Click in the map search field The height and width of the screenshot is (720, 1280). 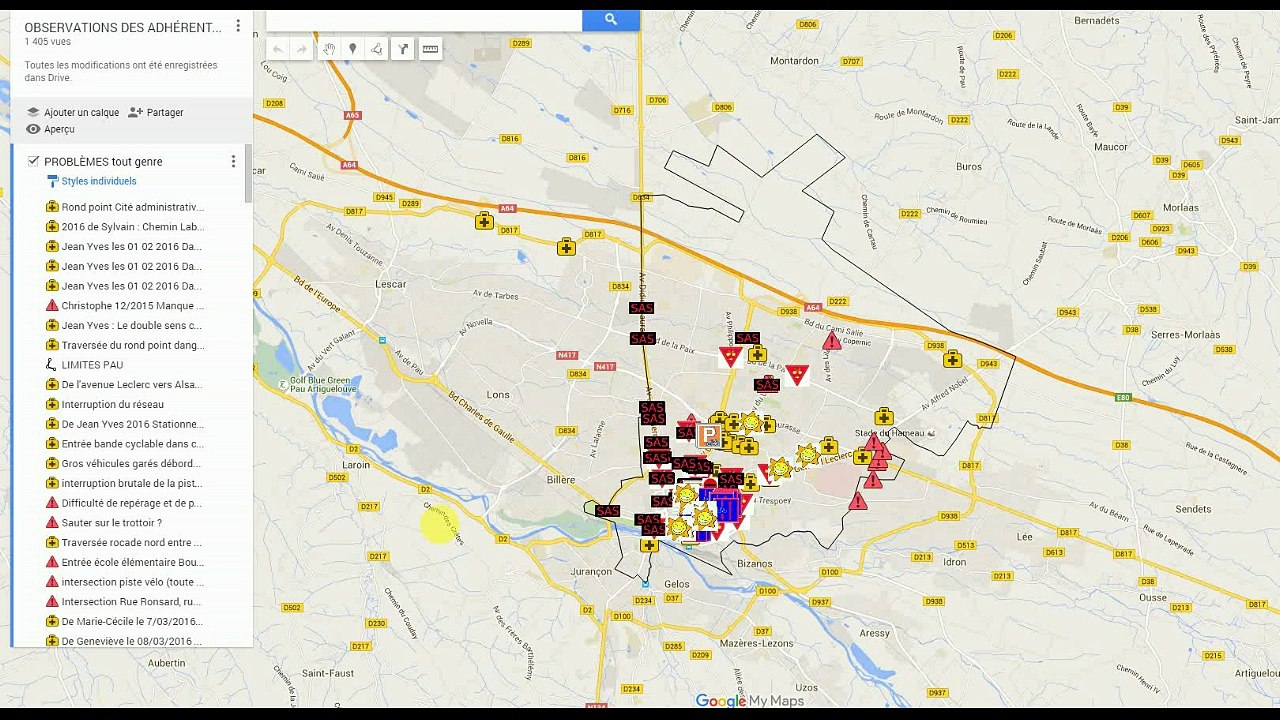click(x=424, y=19)
